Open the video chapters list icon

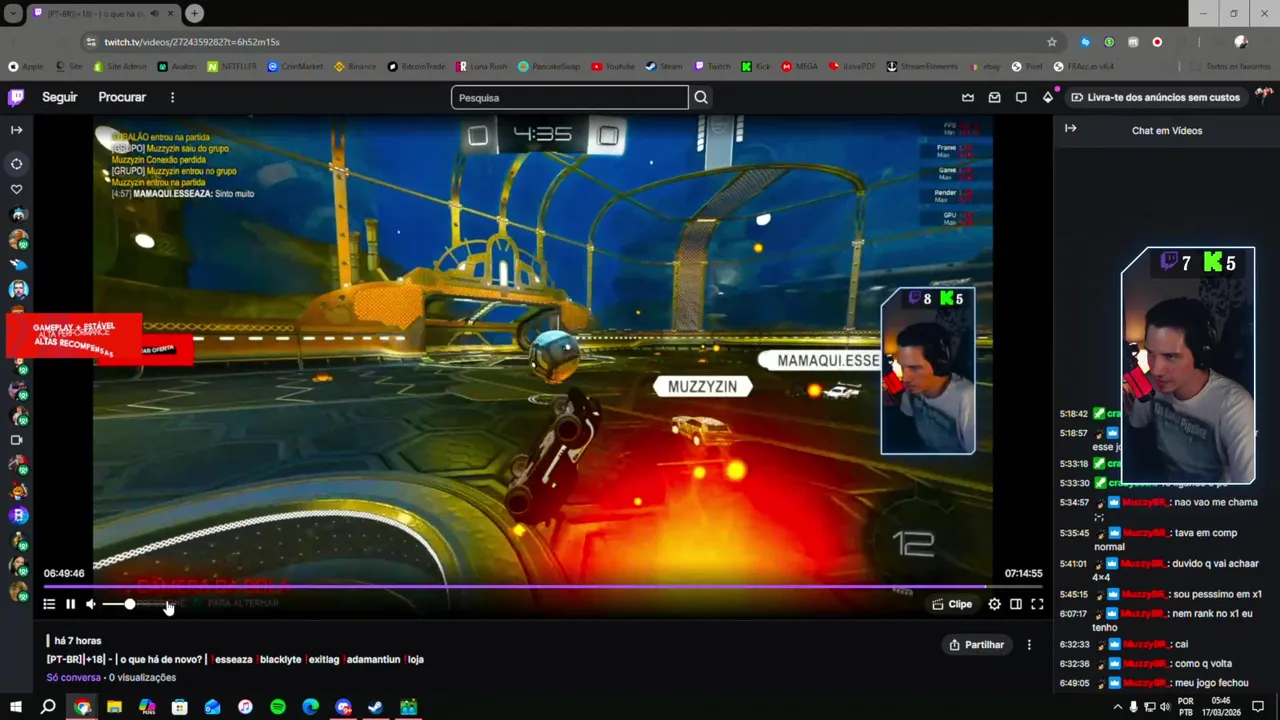49,604
